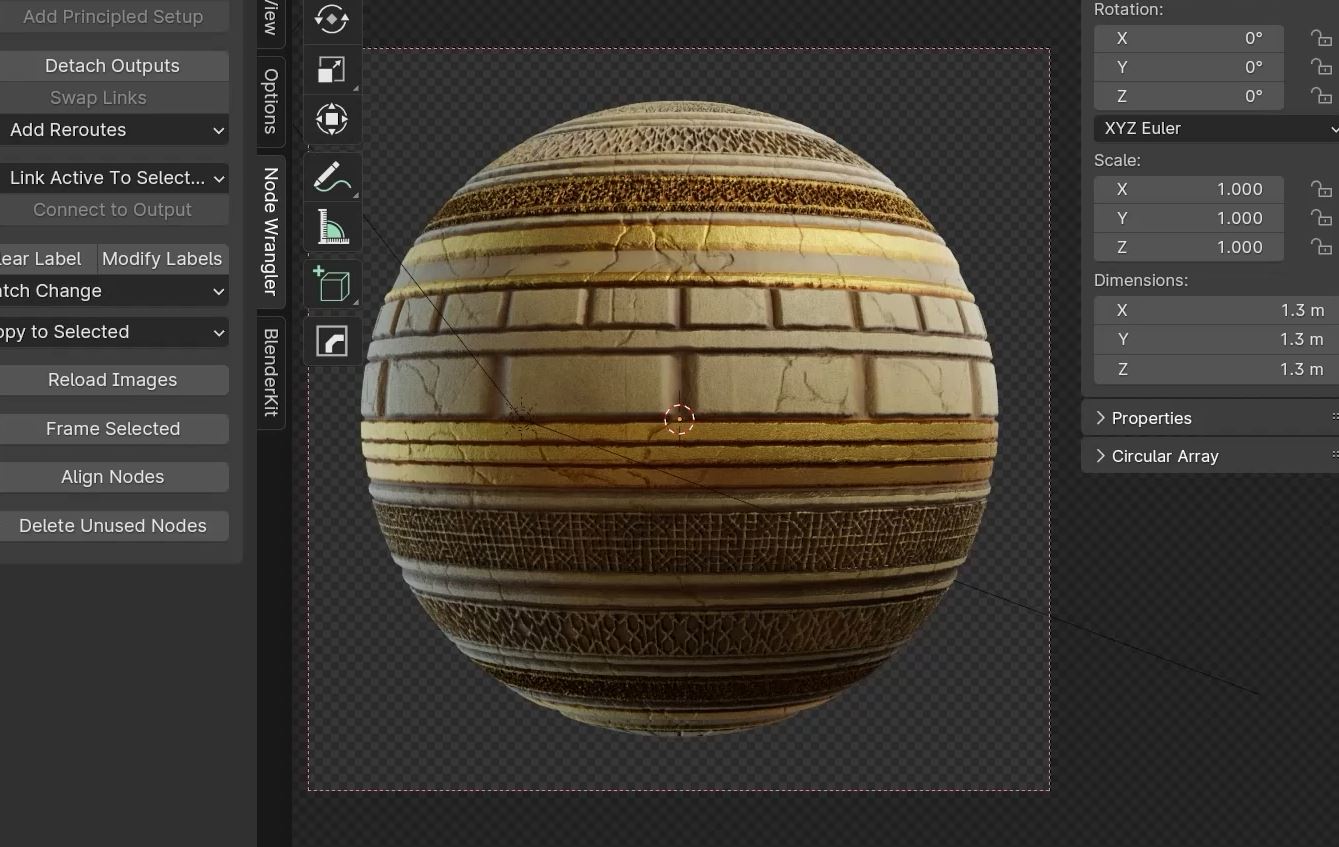
Task: Open the Add Reroutes dropdown
Action: (x=114, y=130)
